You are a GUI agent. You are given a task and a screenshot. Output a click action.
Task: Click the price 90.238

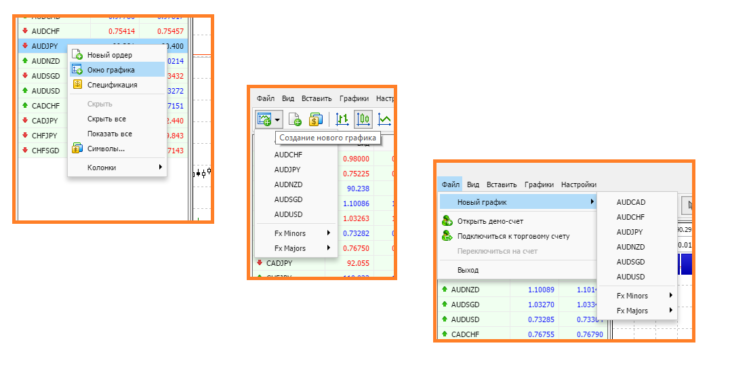tap(358, 189)
